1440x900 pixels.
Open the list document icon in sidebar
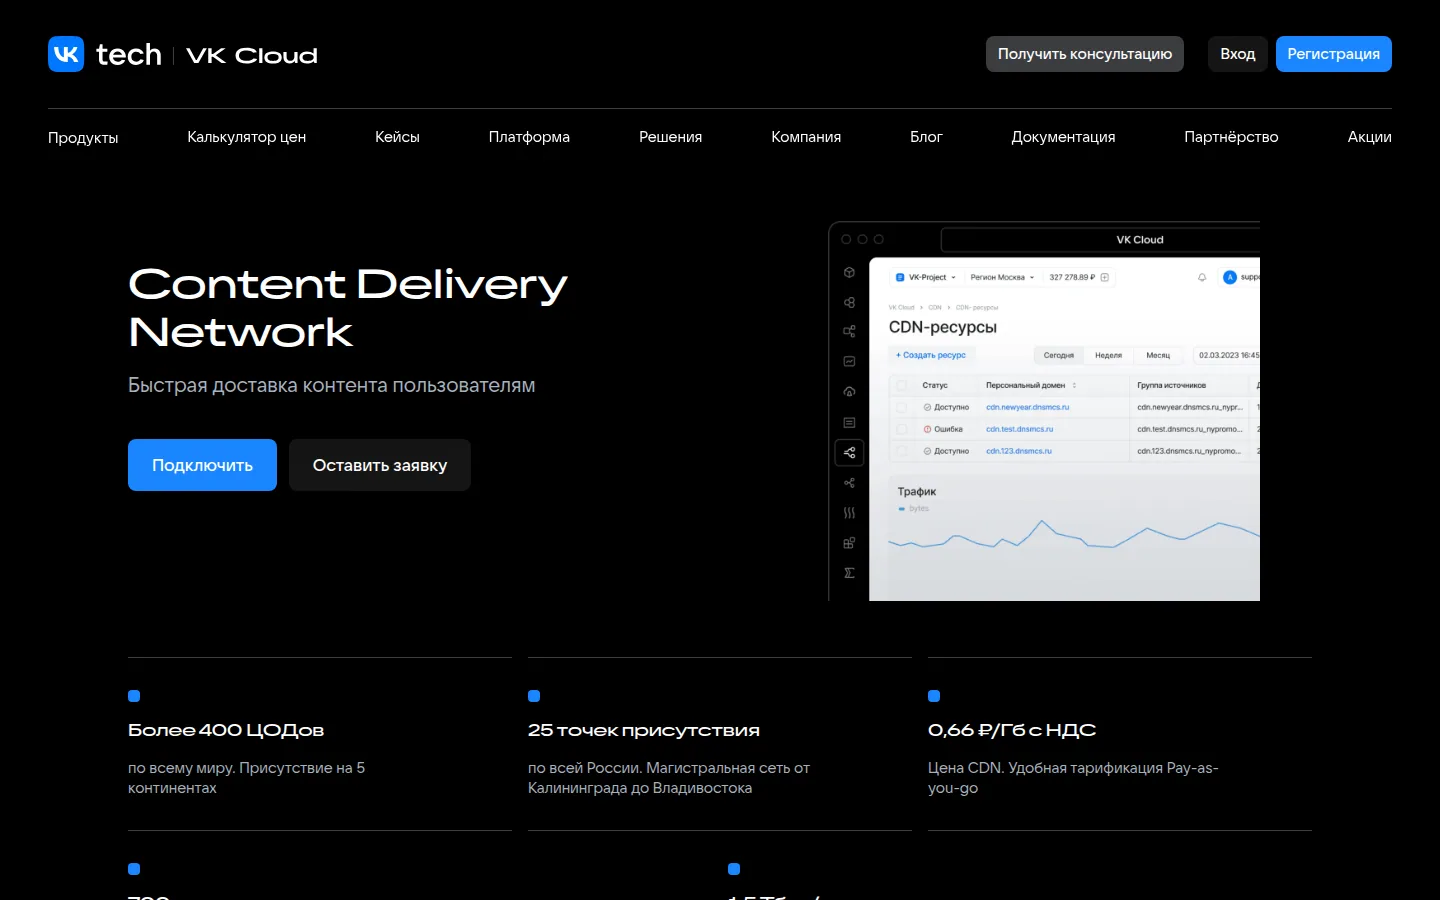coord(849,423)
